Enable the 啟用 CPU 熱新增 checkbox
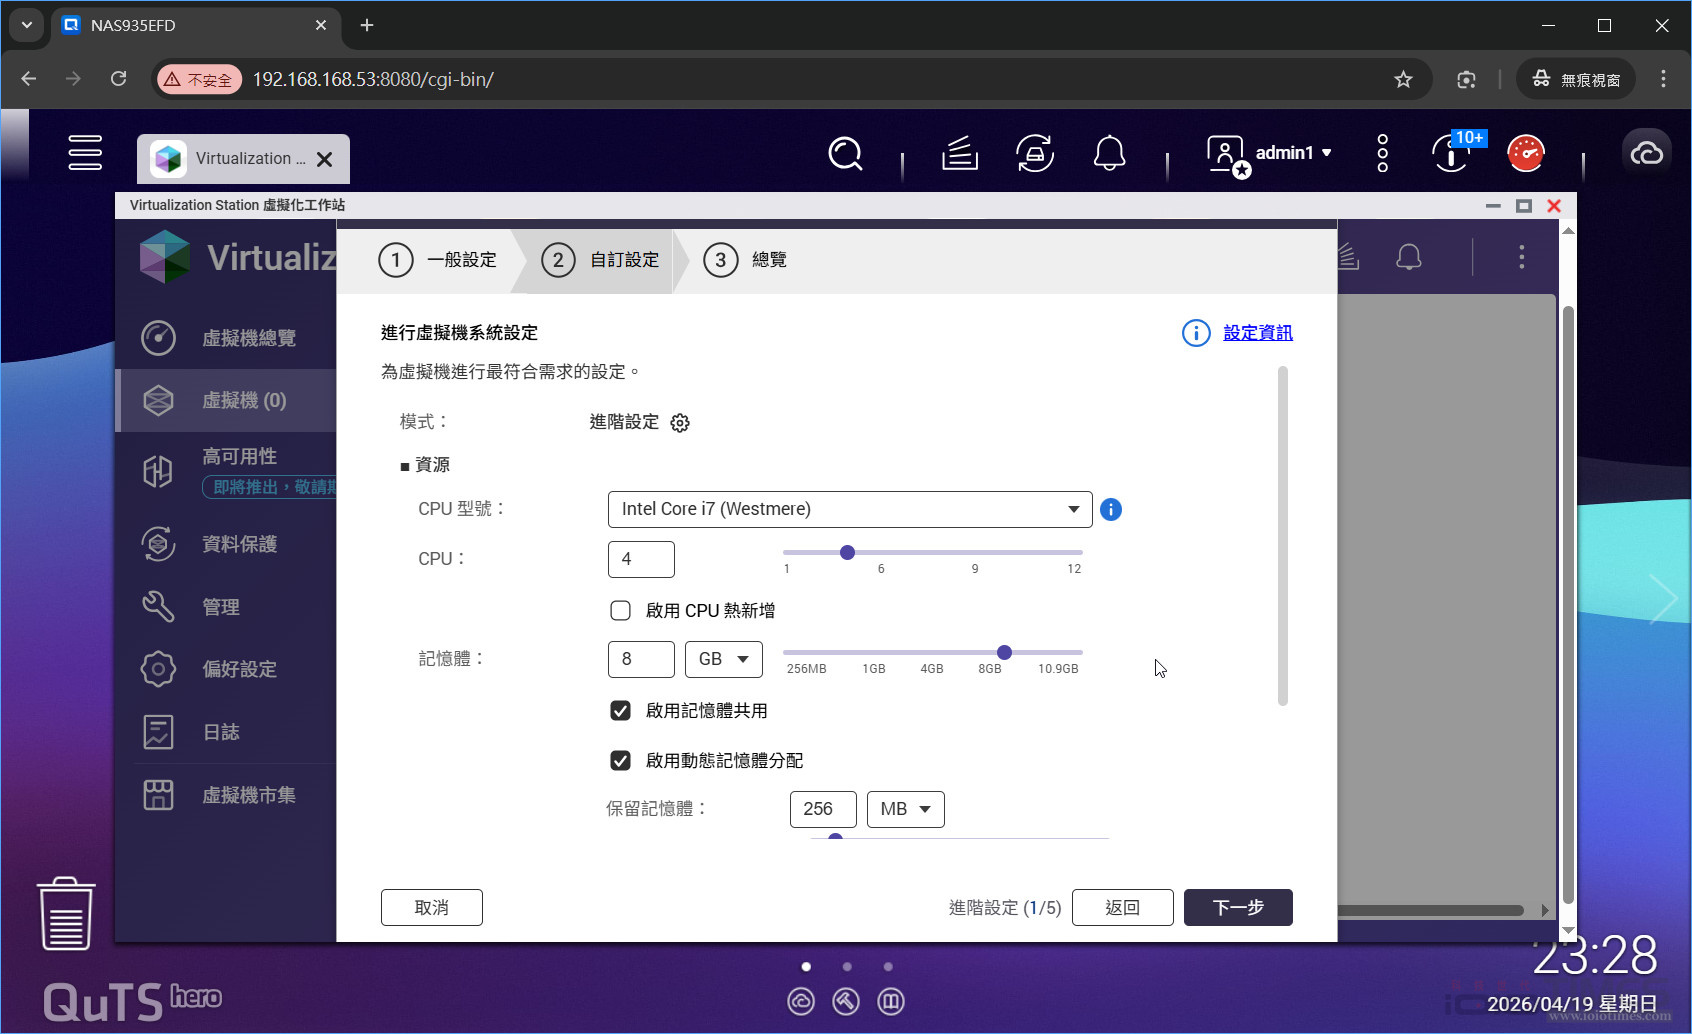 (x=620, y=610)
